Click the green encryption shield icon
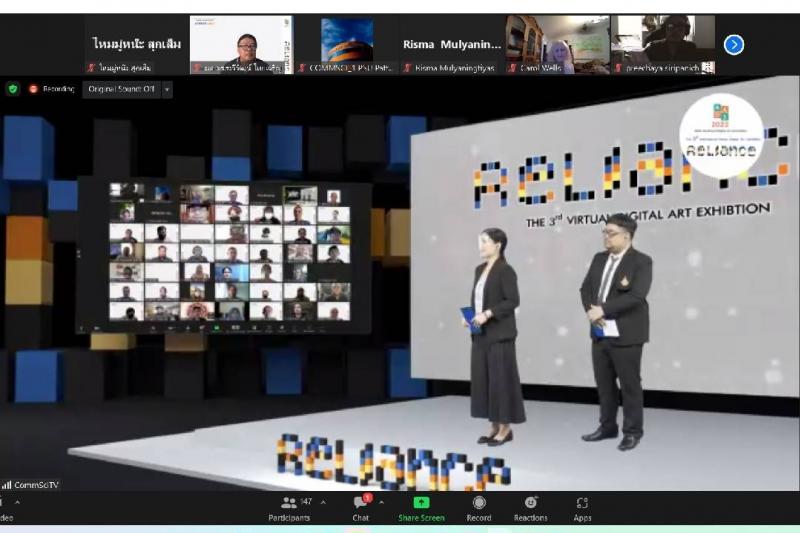Viewport: 800px width, 533px height. click(13, 89)
